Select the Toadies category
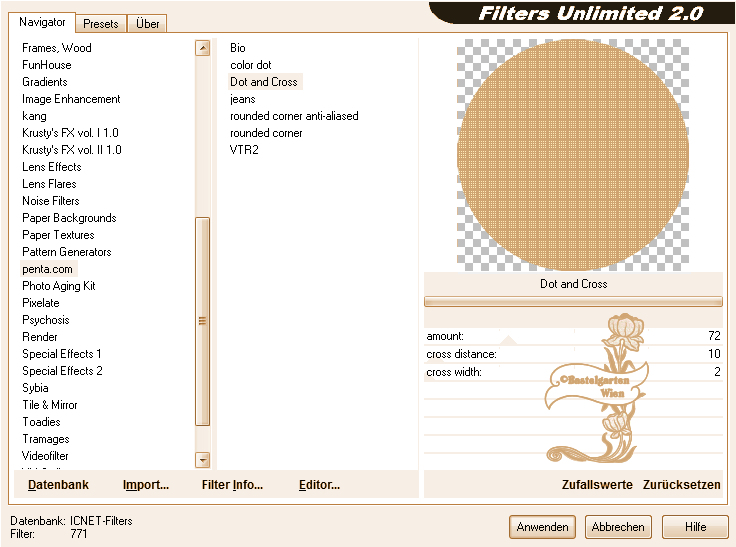Image resolution: width=736 pixels, height=547 pixels. click(x=41, y=422)
